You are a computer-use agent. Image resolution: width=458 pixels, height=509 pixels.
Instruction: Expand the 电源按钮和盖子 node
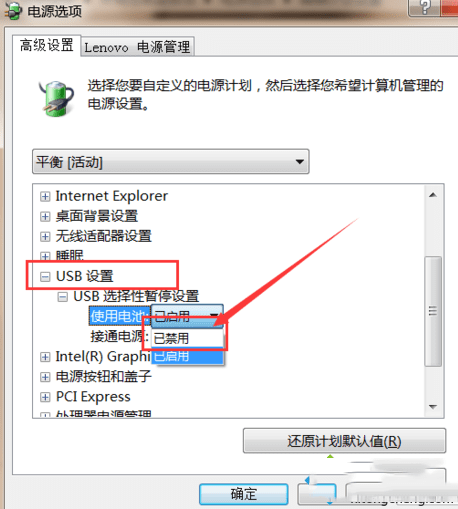(45, 377)
